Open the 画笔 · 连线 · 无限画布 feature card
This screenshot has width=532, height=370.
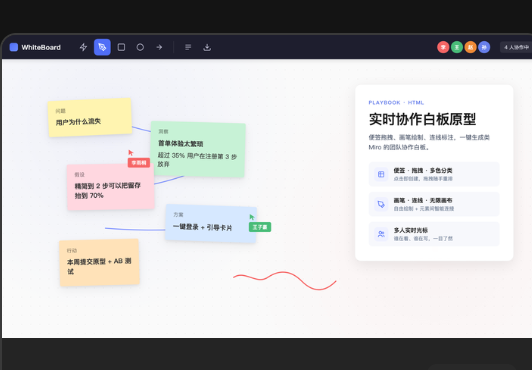point(434,204)
